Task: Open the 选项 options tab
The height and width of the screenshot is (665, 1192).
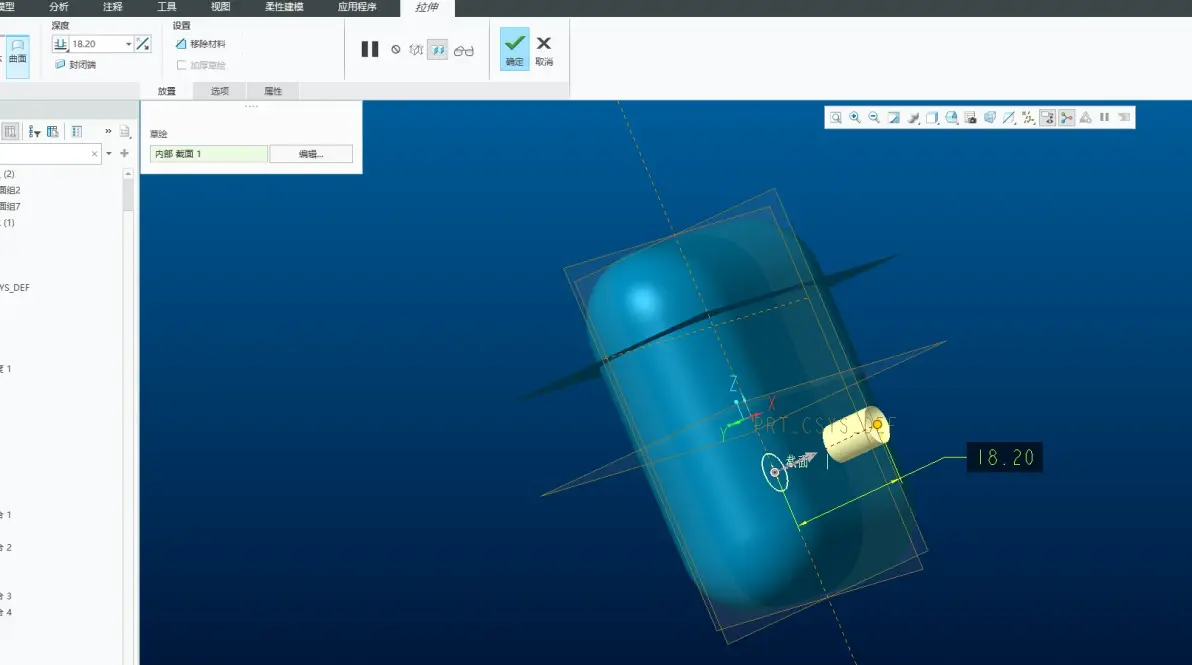Action: (220, 91)
